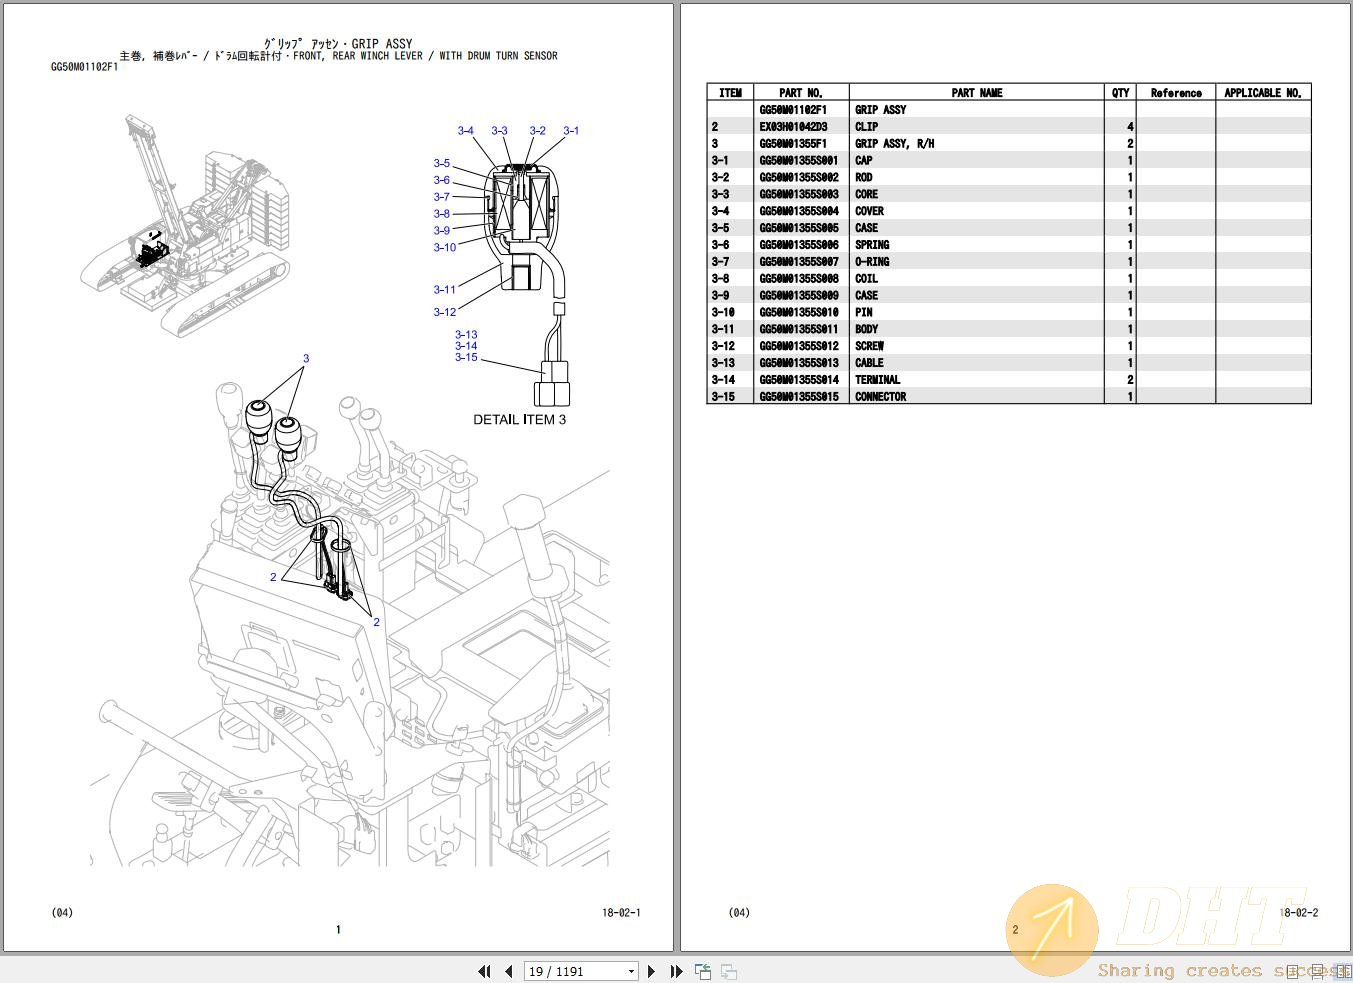
Task: Go to the previous page
Action: click(509, 971)
